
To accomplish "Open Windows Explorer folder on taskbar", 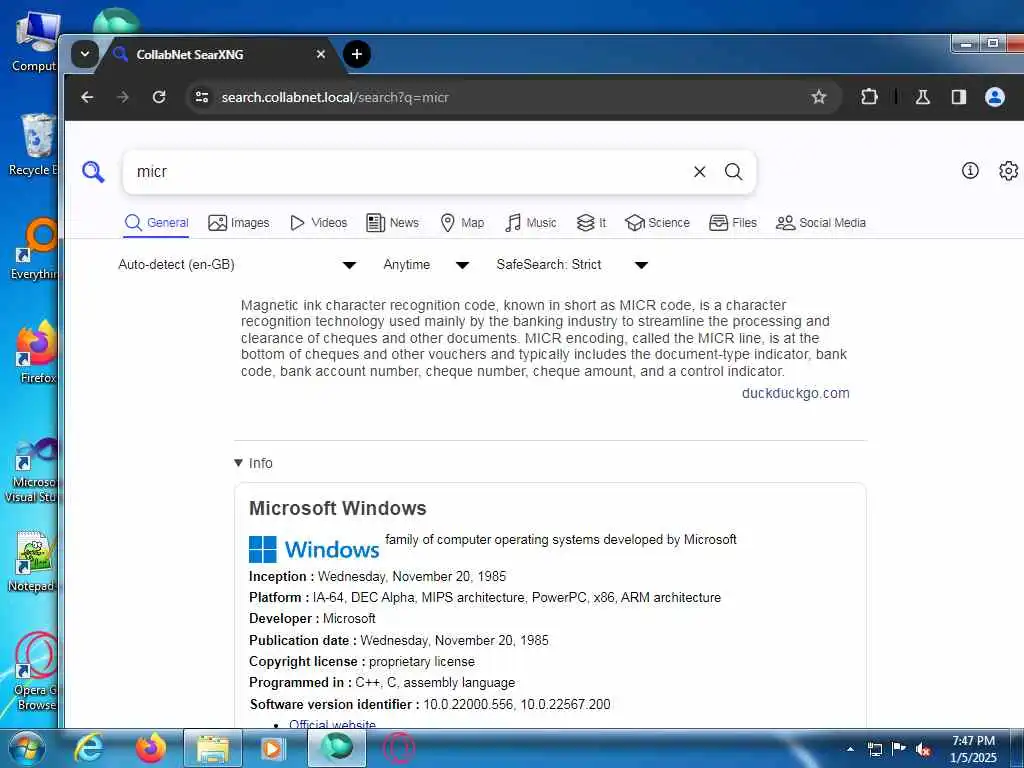I will pos(213,748).
